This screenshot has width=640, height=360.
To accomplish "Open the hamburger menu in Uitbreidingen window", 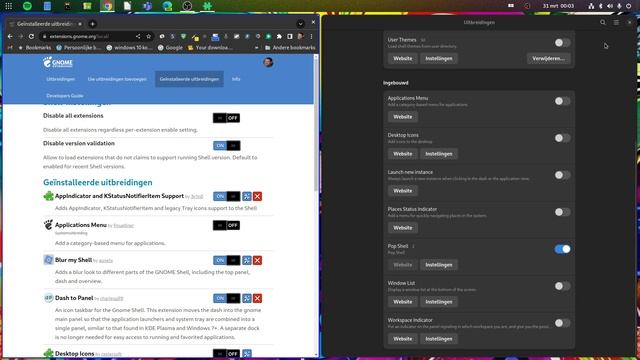I will coord(616,22).
